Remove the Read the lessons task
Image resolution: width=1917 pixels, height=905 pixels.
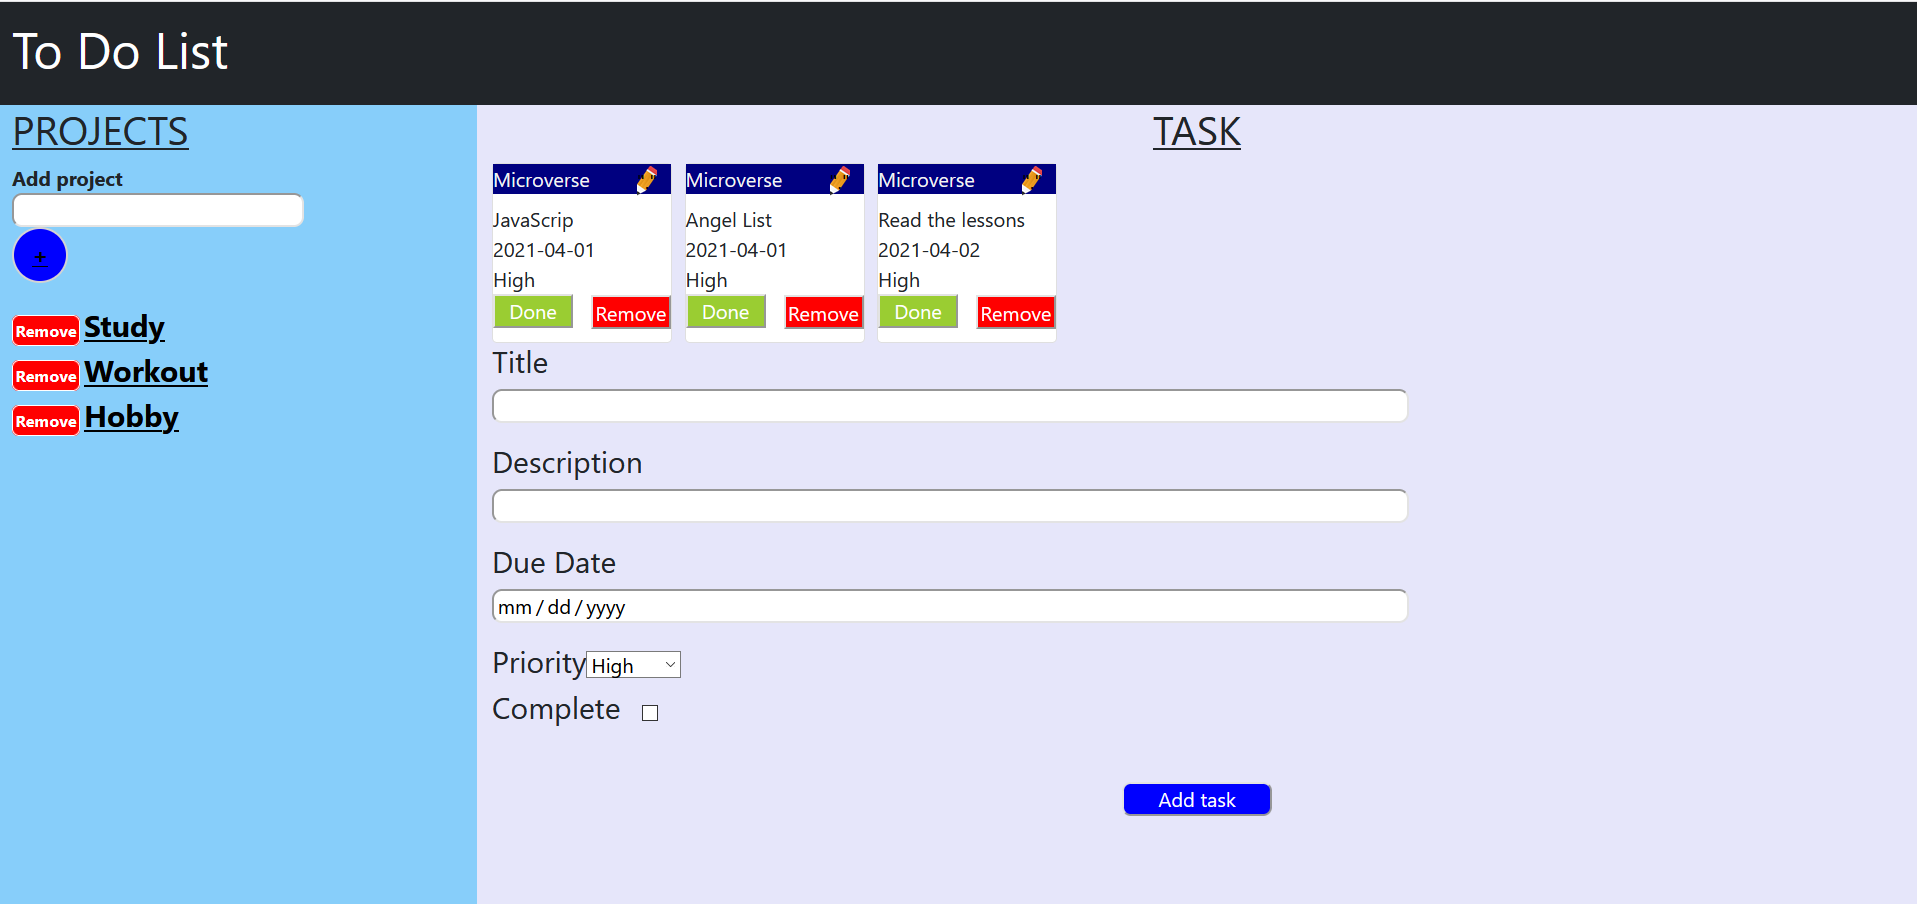coord(1015,314)
